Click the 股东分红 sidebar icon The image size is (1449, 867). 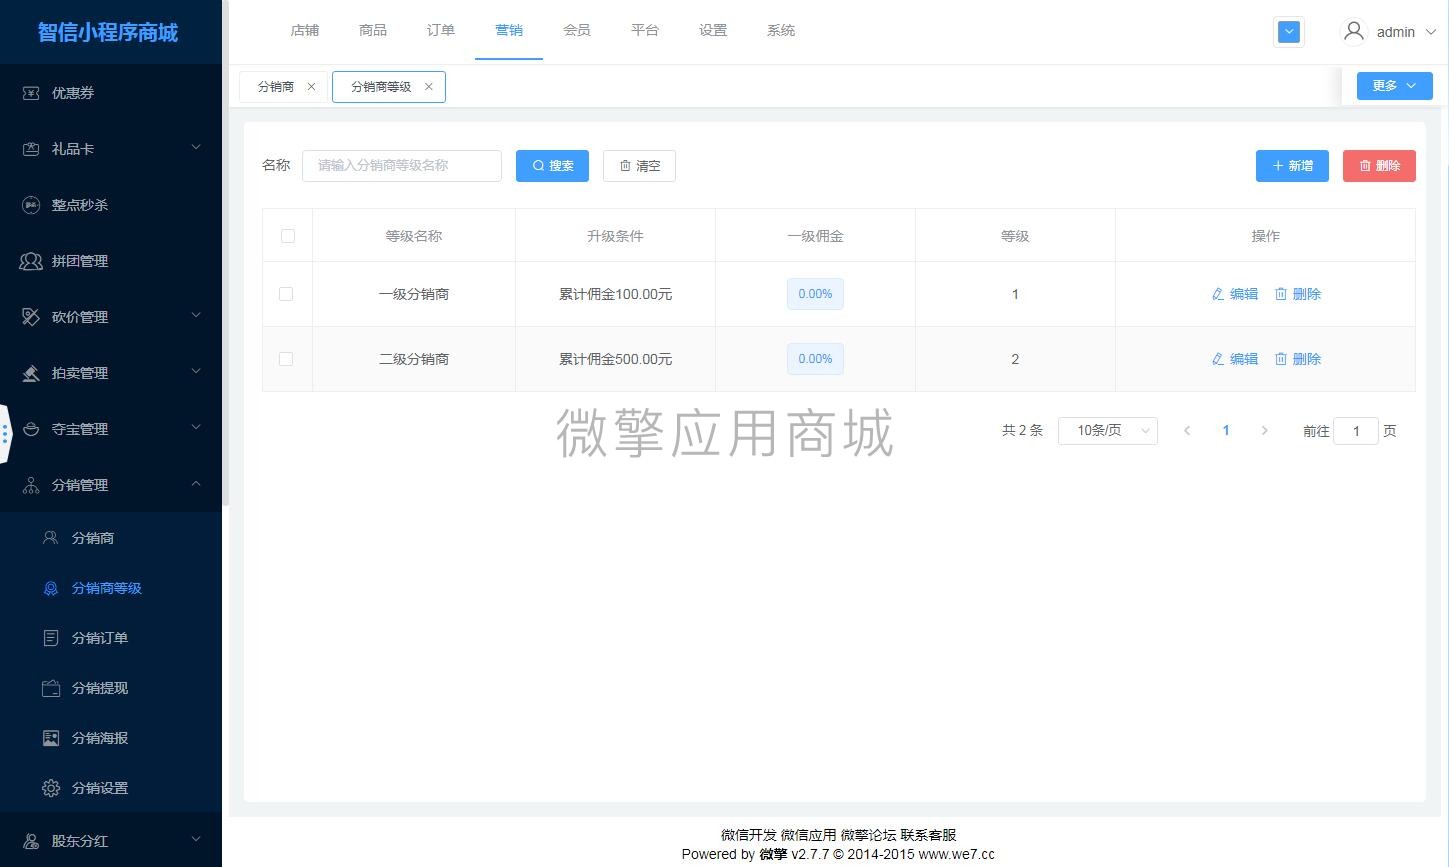point(31,841)
